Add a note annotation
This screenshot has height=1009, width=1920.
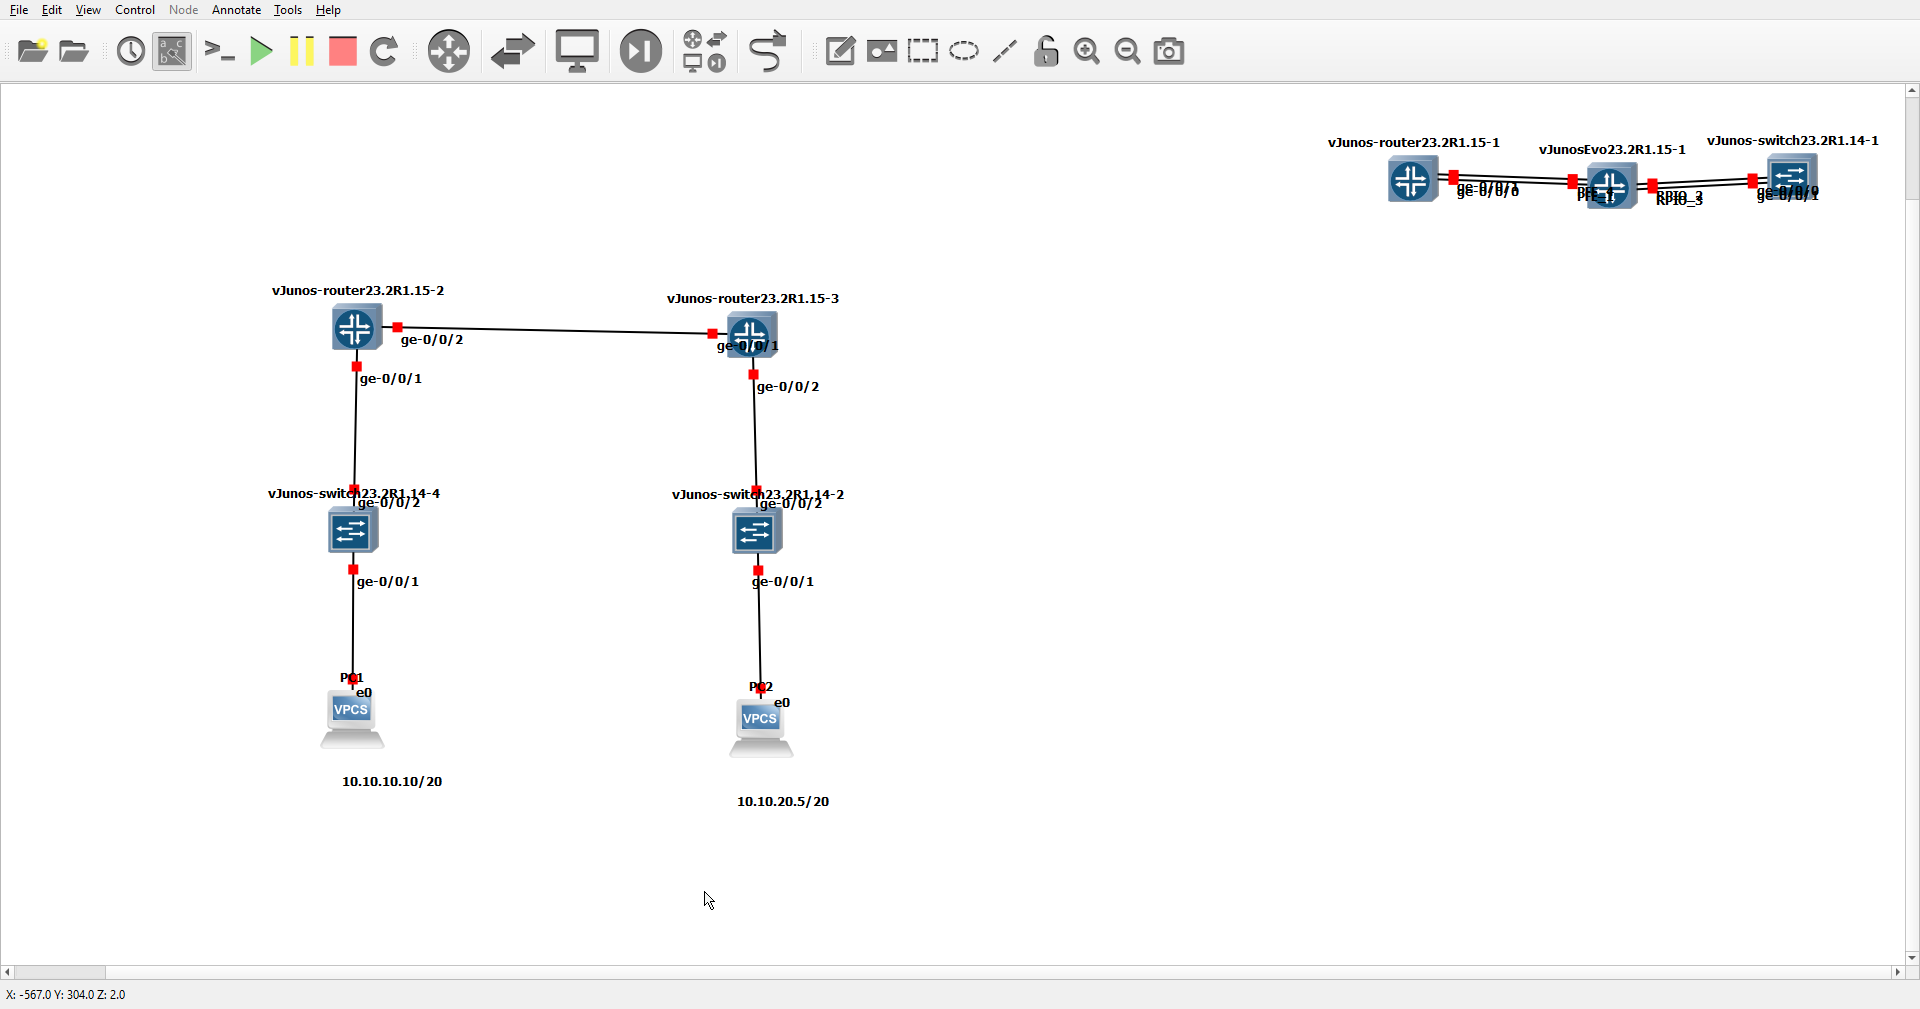(840, 51)
